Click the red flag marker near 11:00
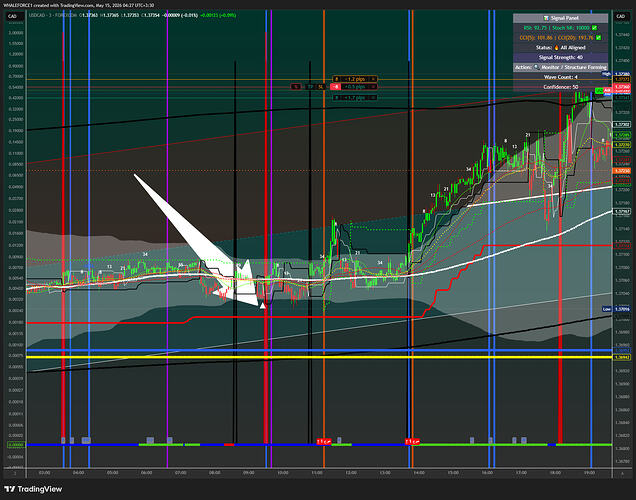636x500 pixels. coord(324,442)
